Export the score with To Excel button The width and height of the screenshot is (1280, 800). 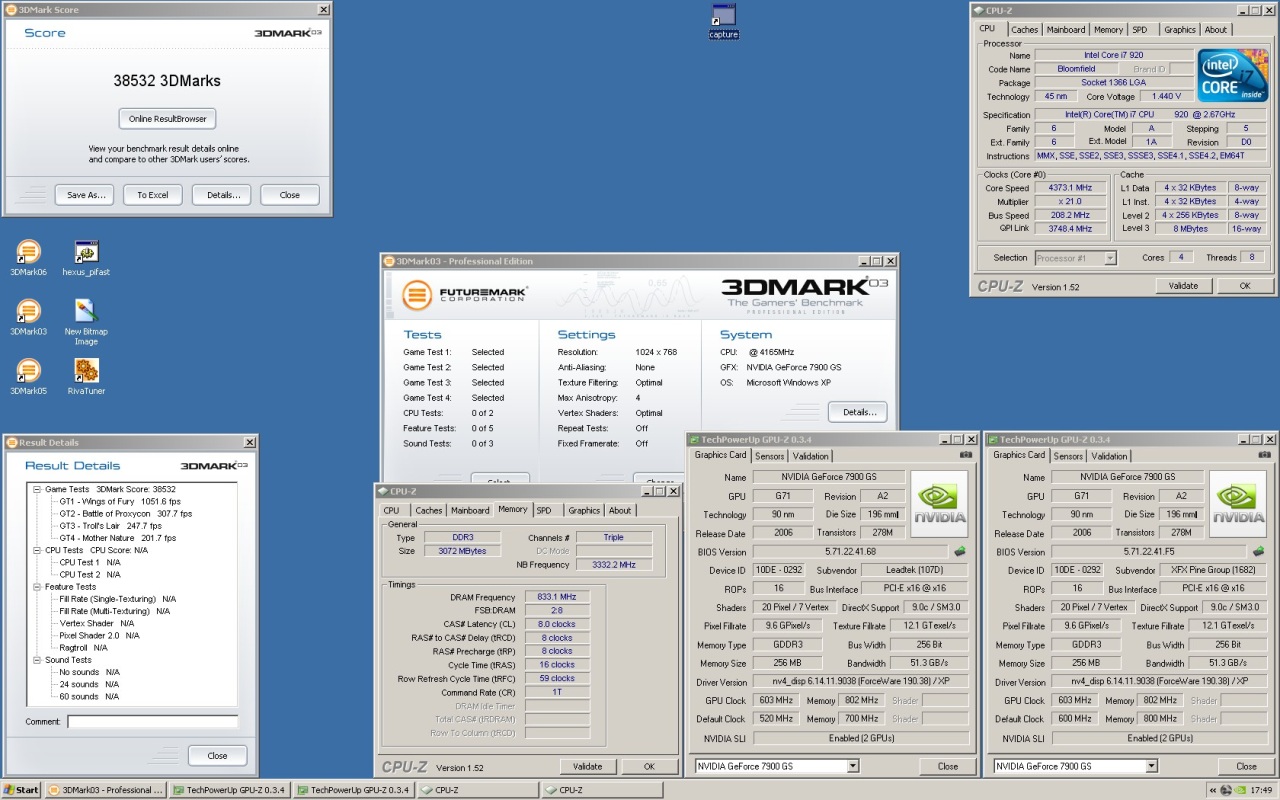tap(153, 195)
